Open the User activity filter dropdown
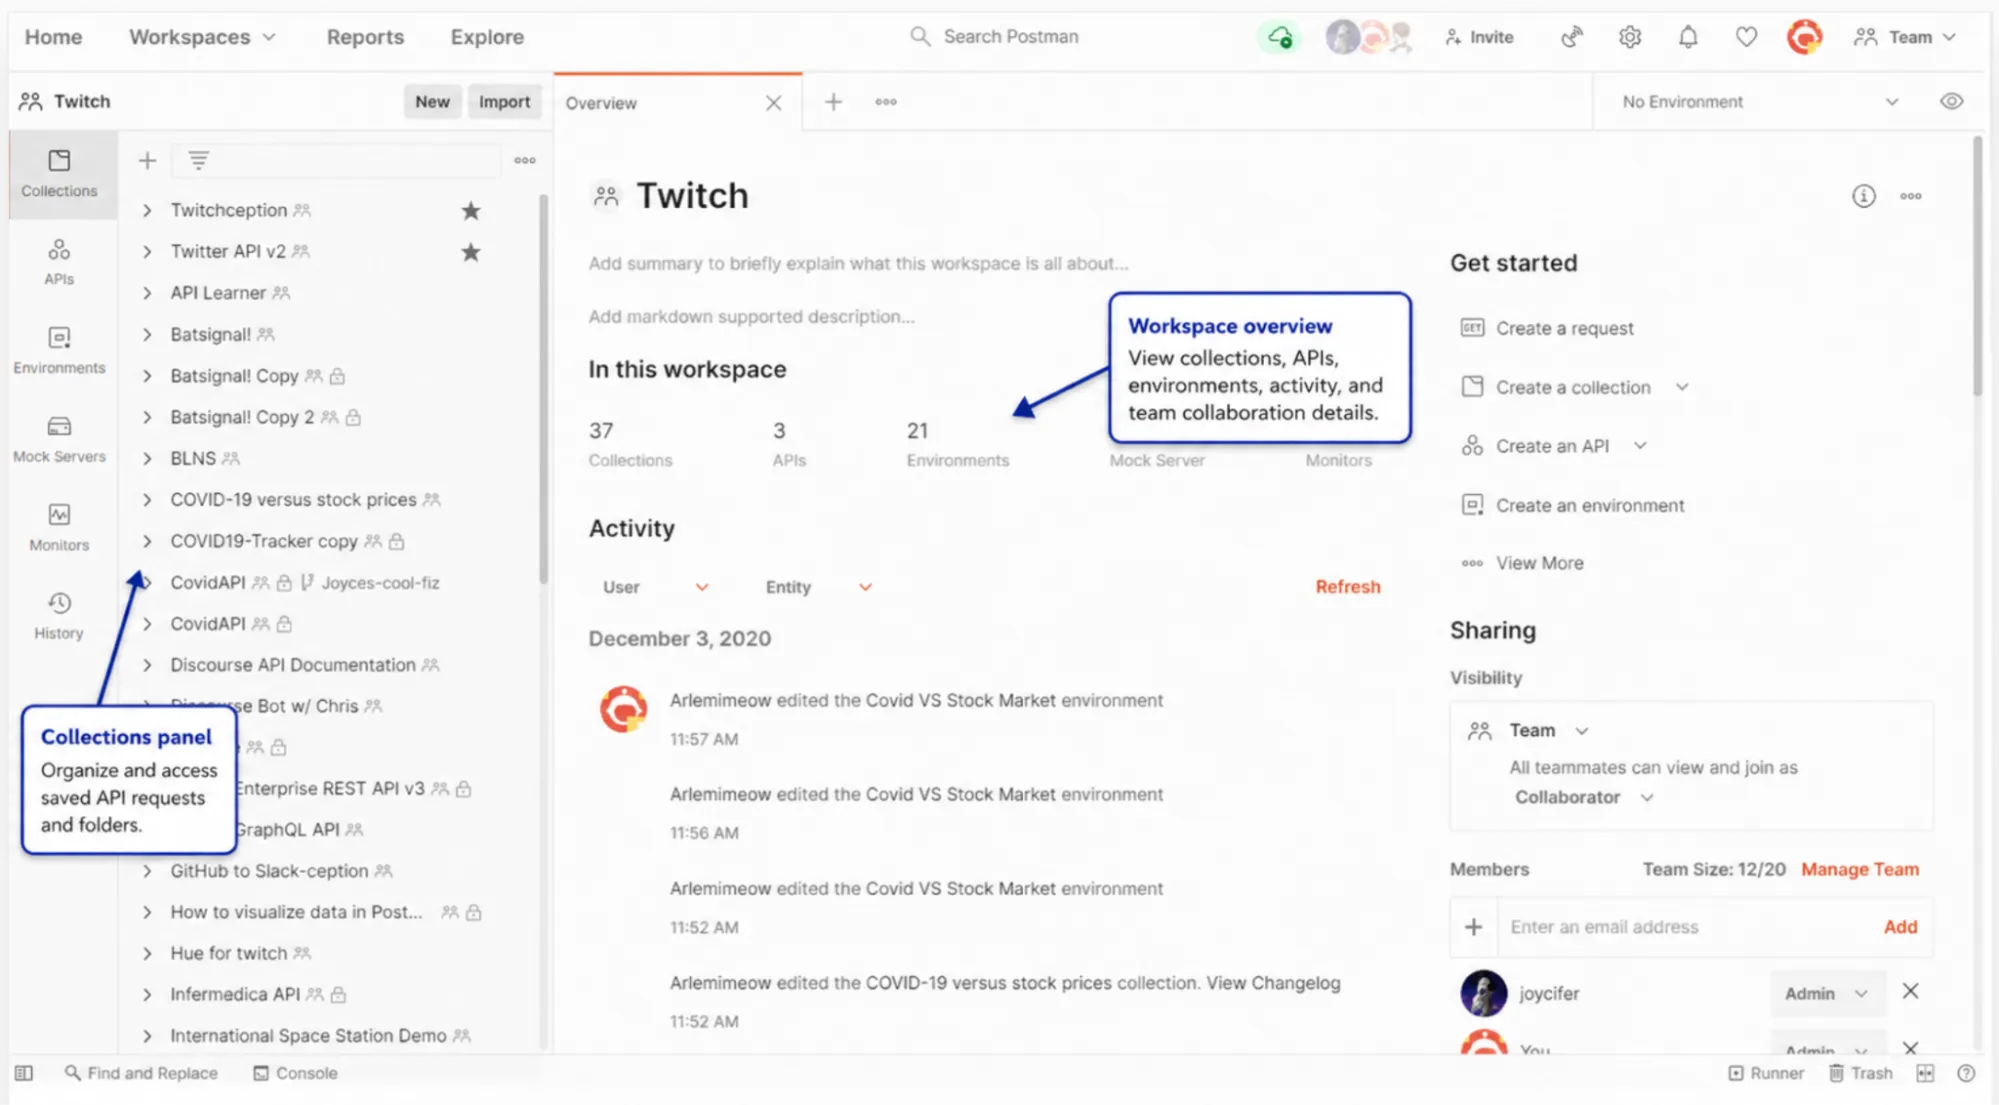 [x=655, y=587]
